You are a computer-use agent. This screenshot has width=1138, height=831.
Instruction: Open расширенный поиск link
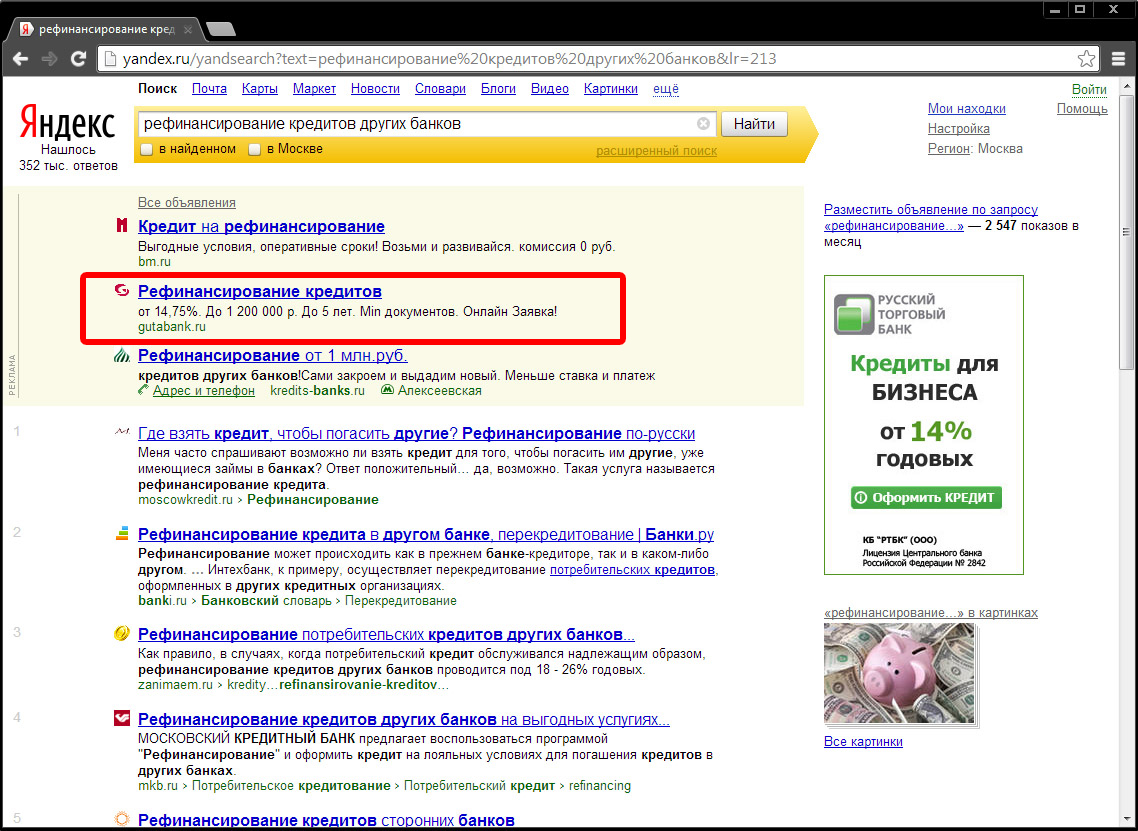656,151
